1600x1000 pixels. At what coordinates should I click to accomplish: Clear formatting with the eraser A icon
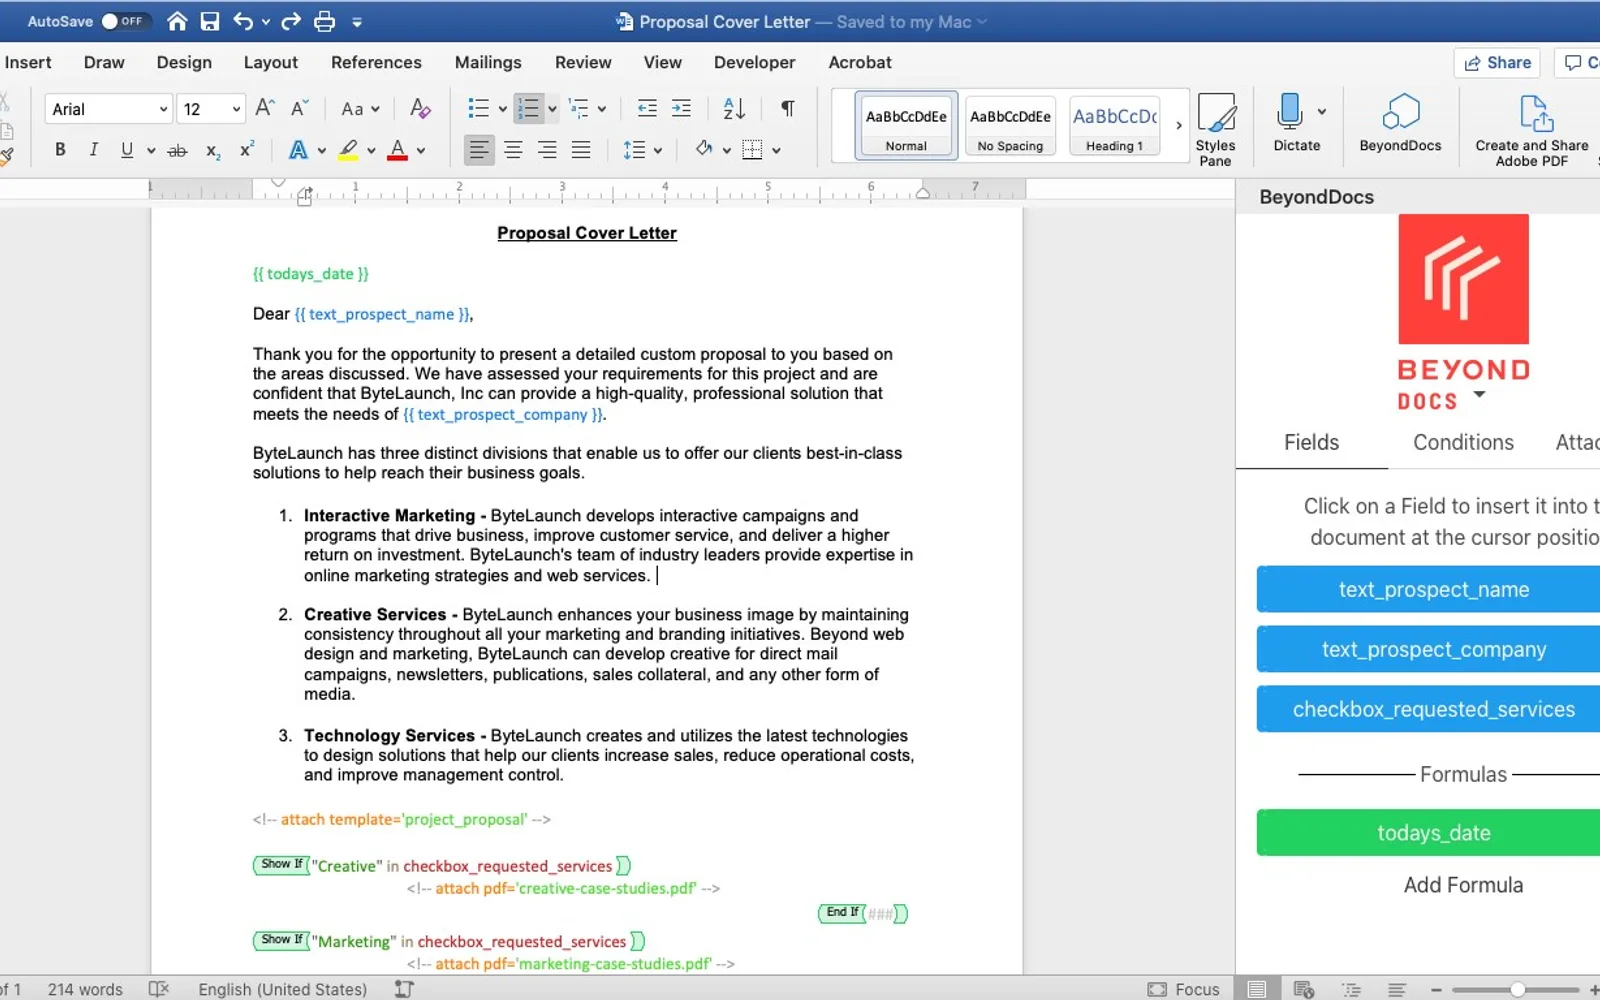[x=420, y=108]
